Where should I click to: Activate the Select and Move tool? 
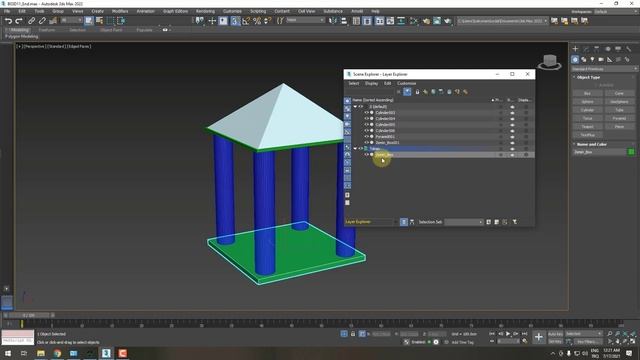(x=212, y=21)
